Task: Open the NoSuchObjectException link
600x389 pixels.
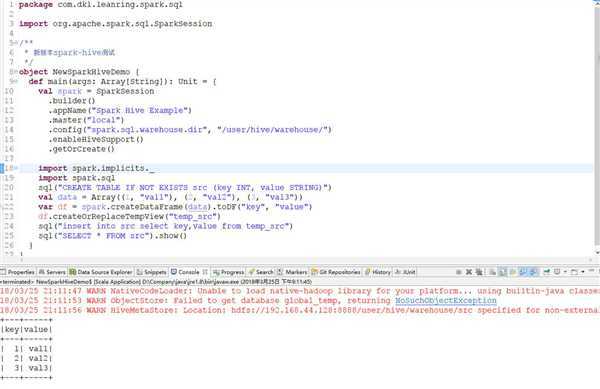Action: (x=446, y=301)
